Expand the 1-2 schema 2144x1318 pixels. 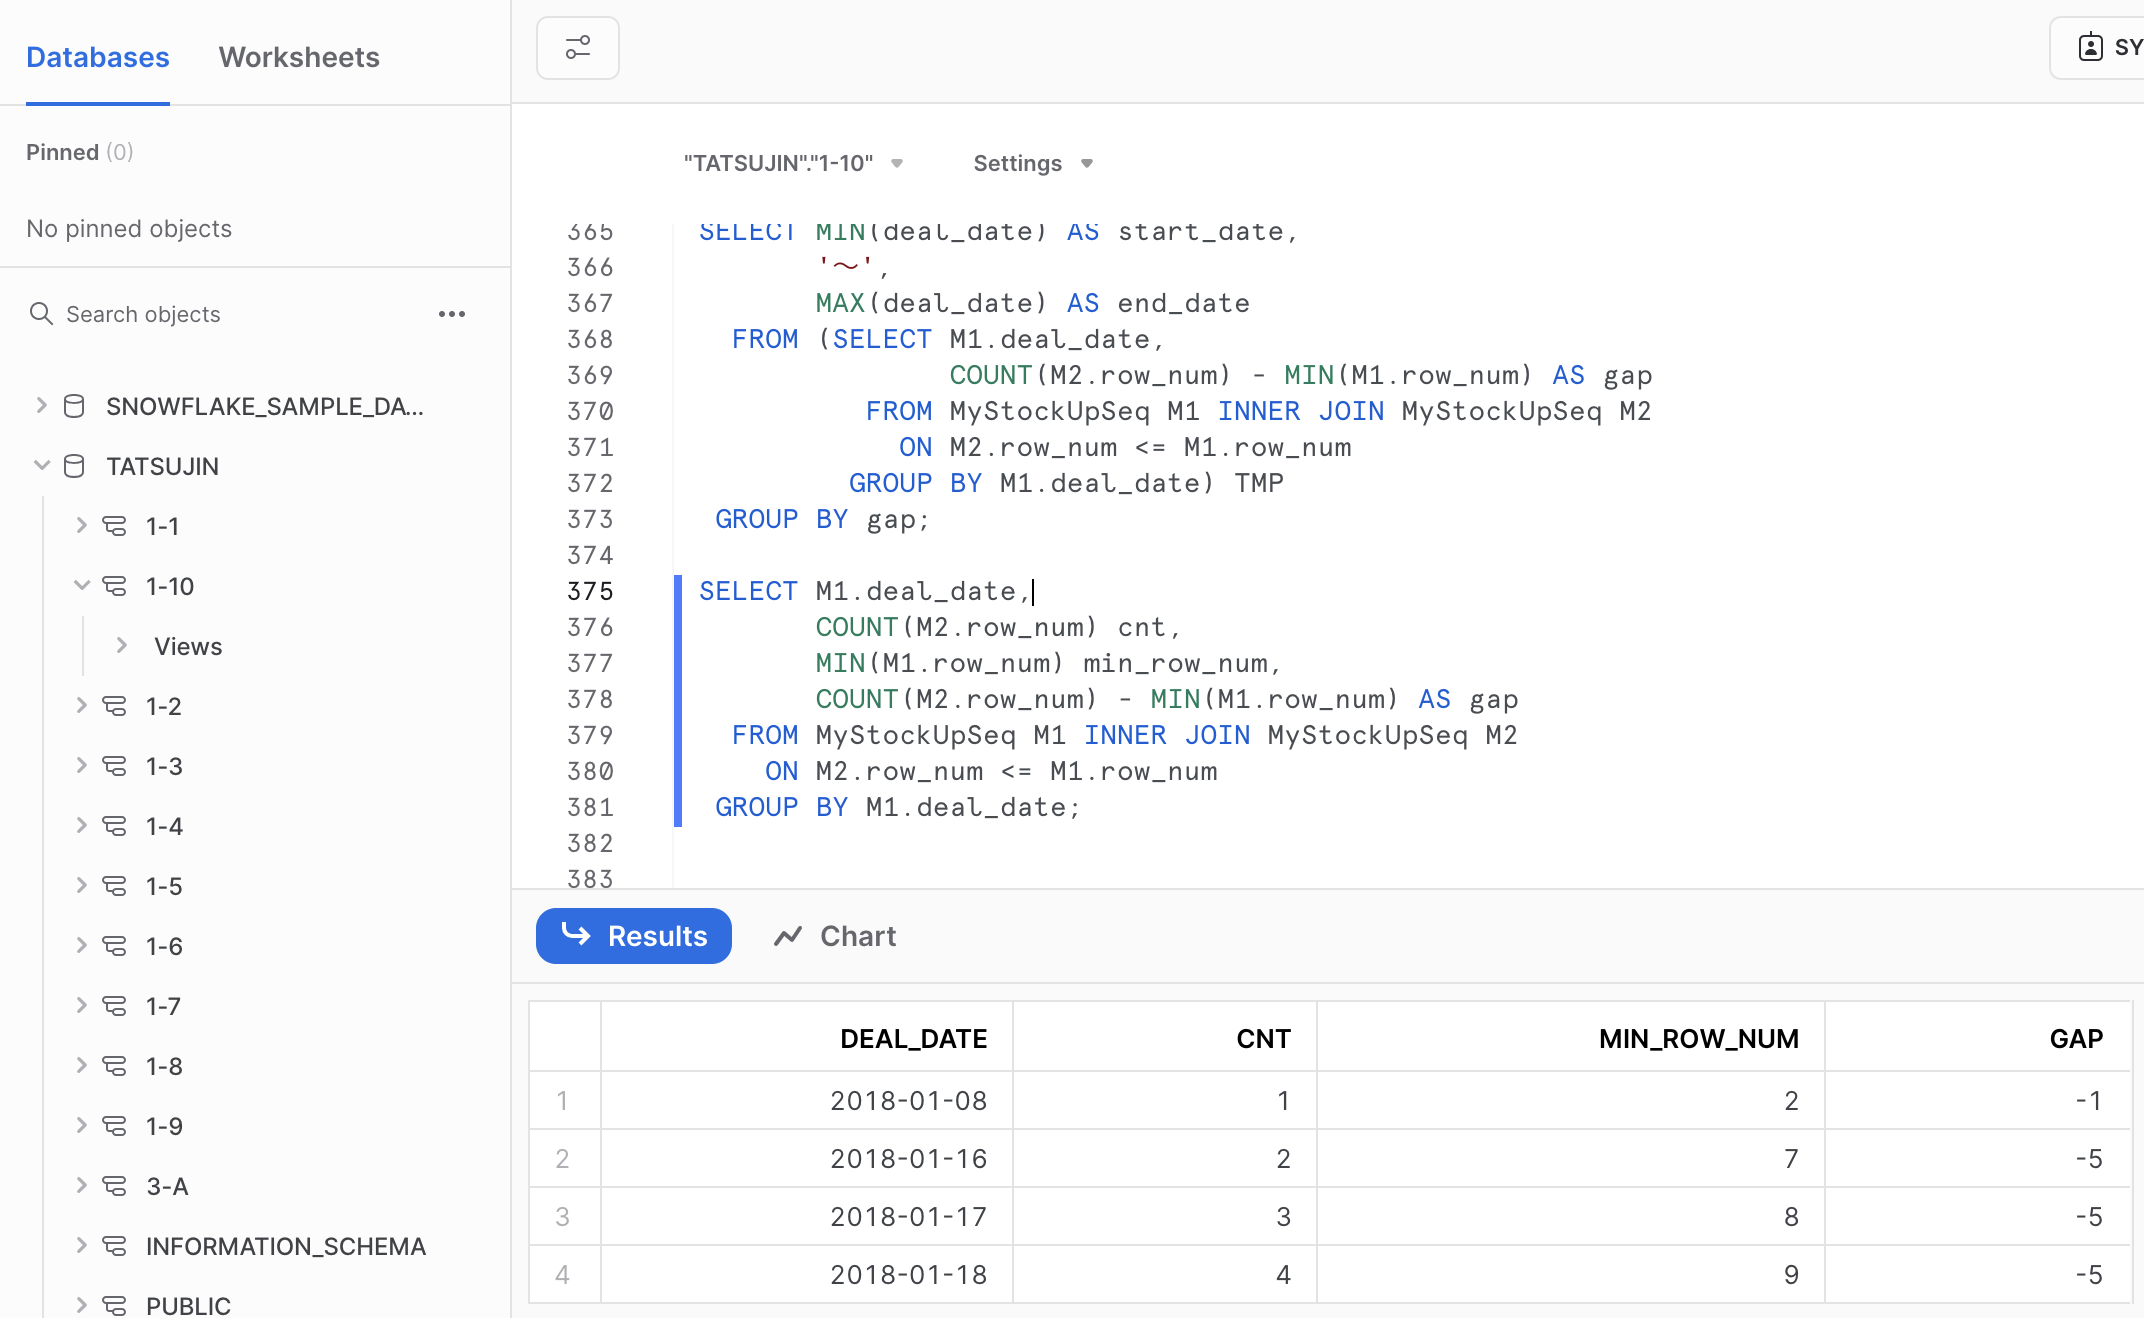point(81,705)
